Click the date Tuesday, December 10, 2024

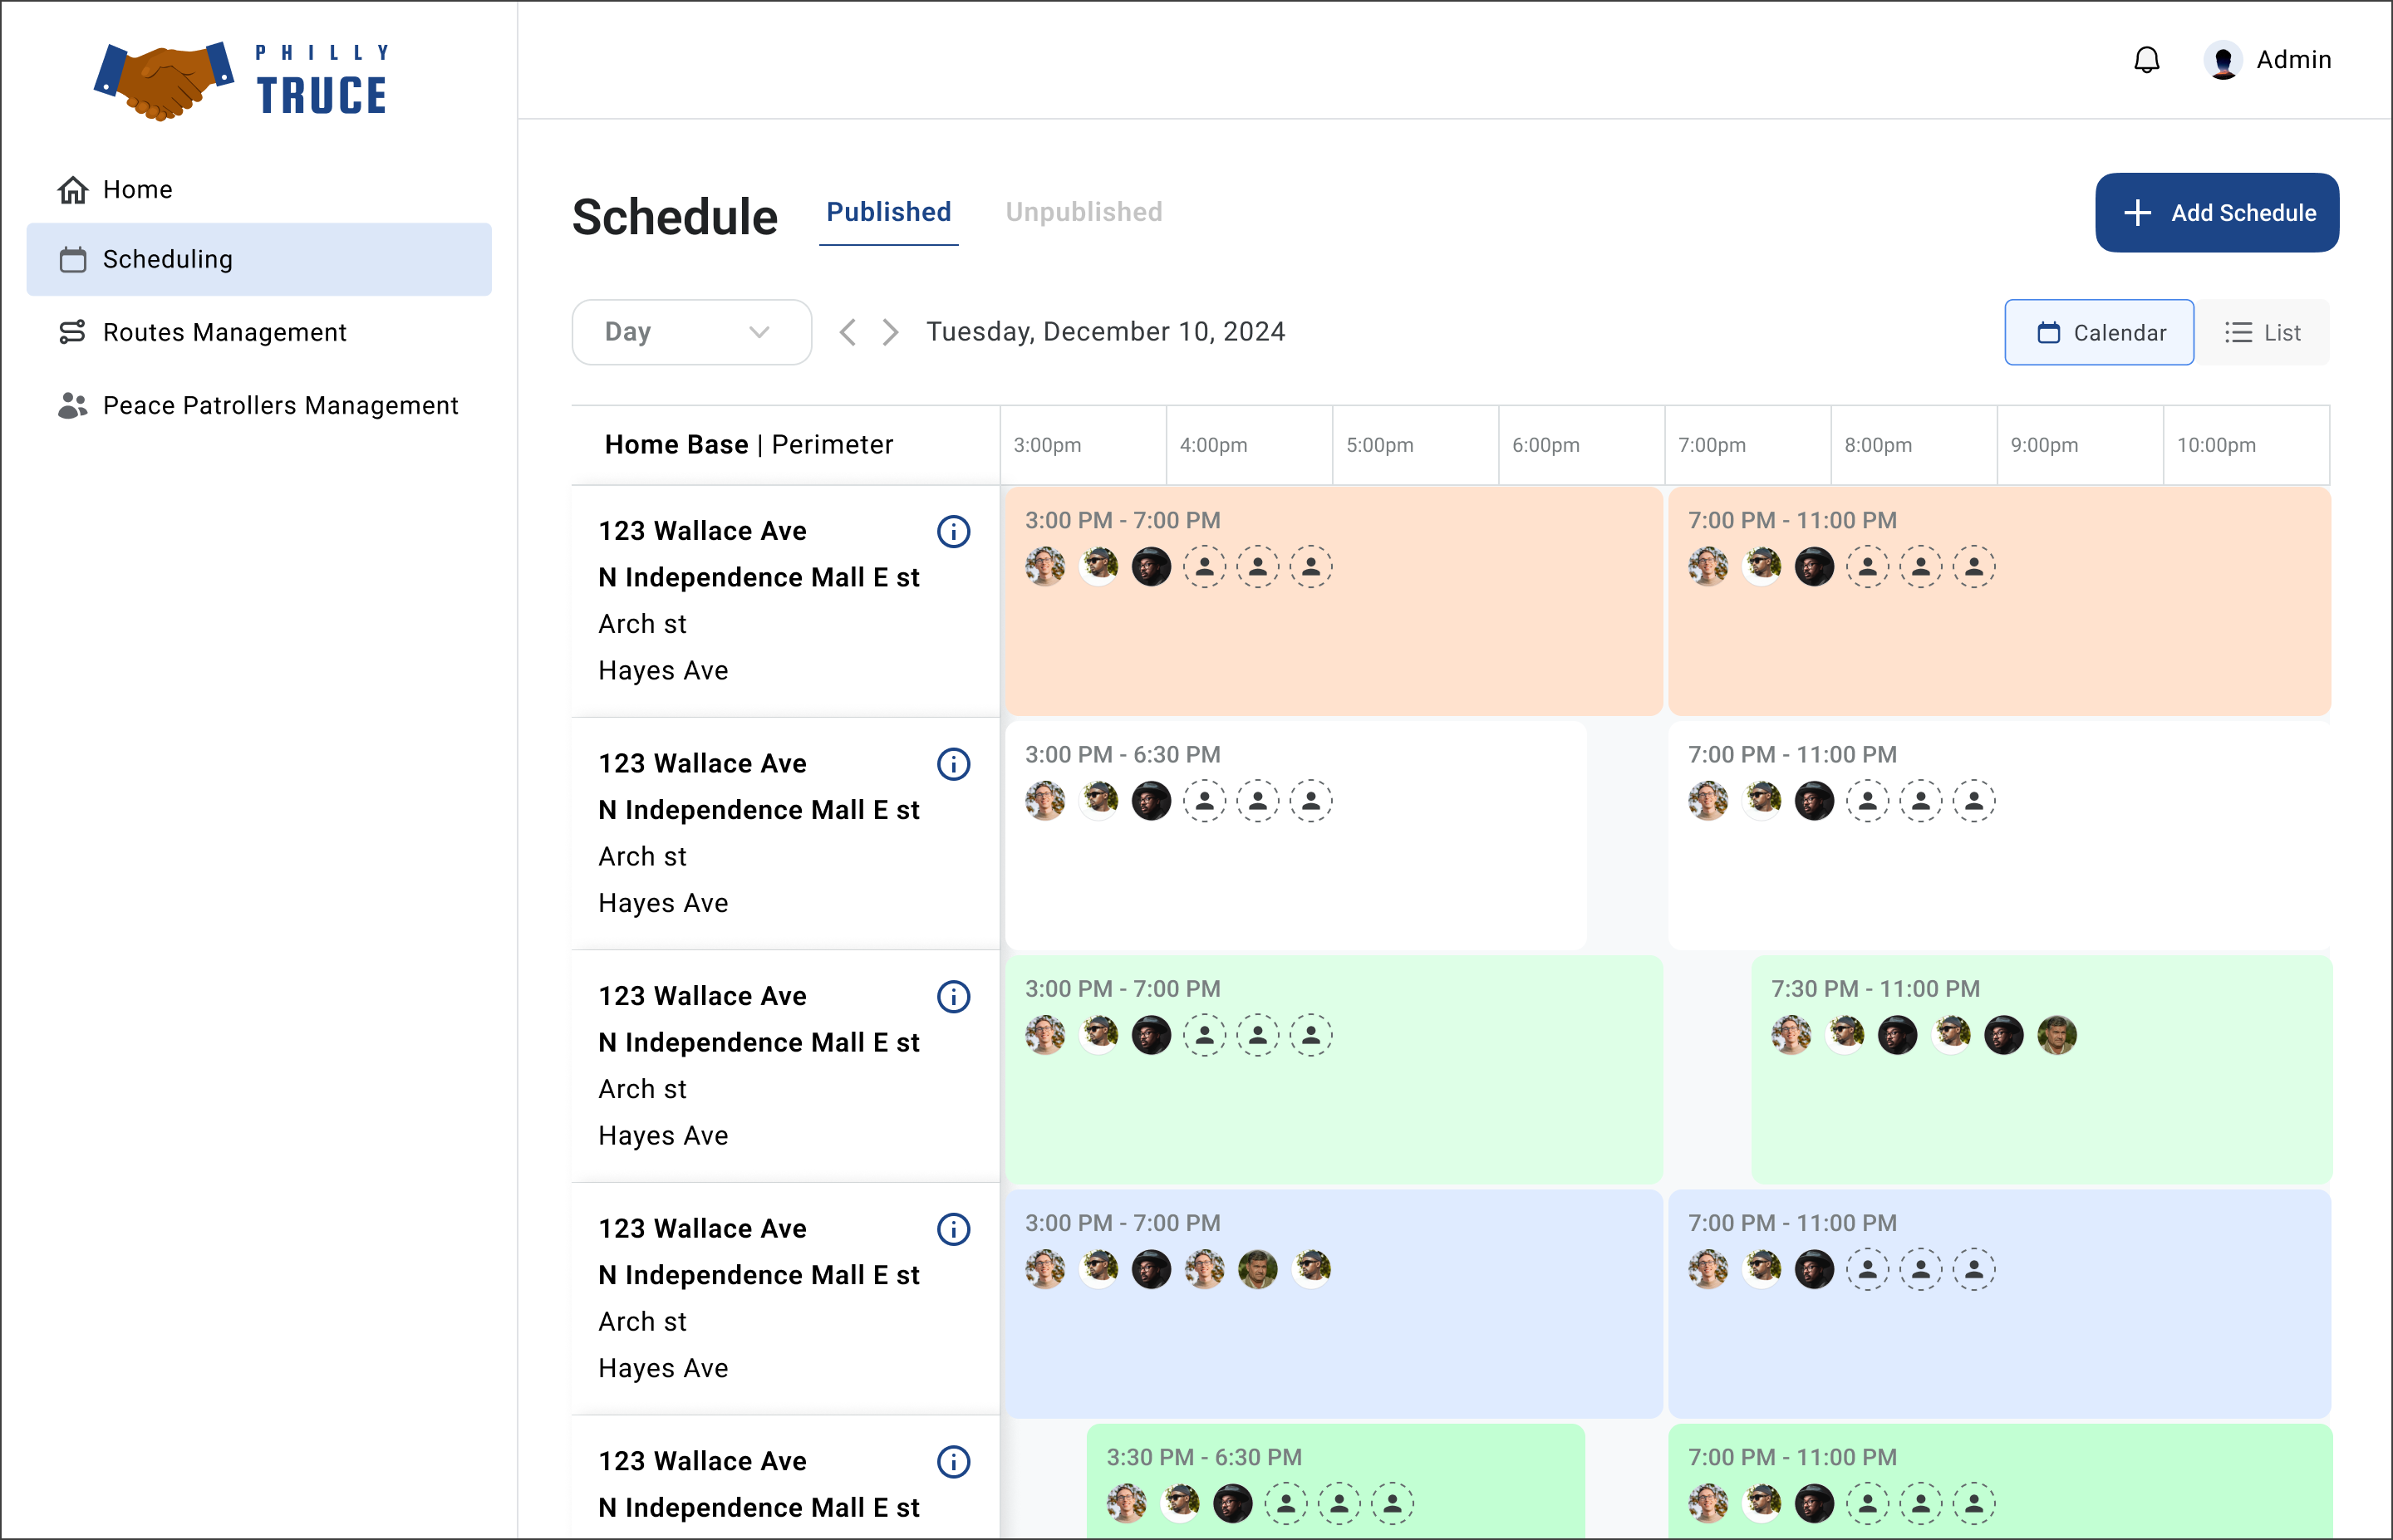tap(1105, 332)
